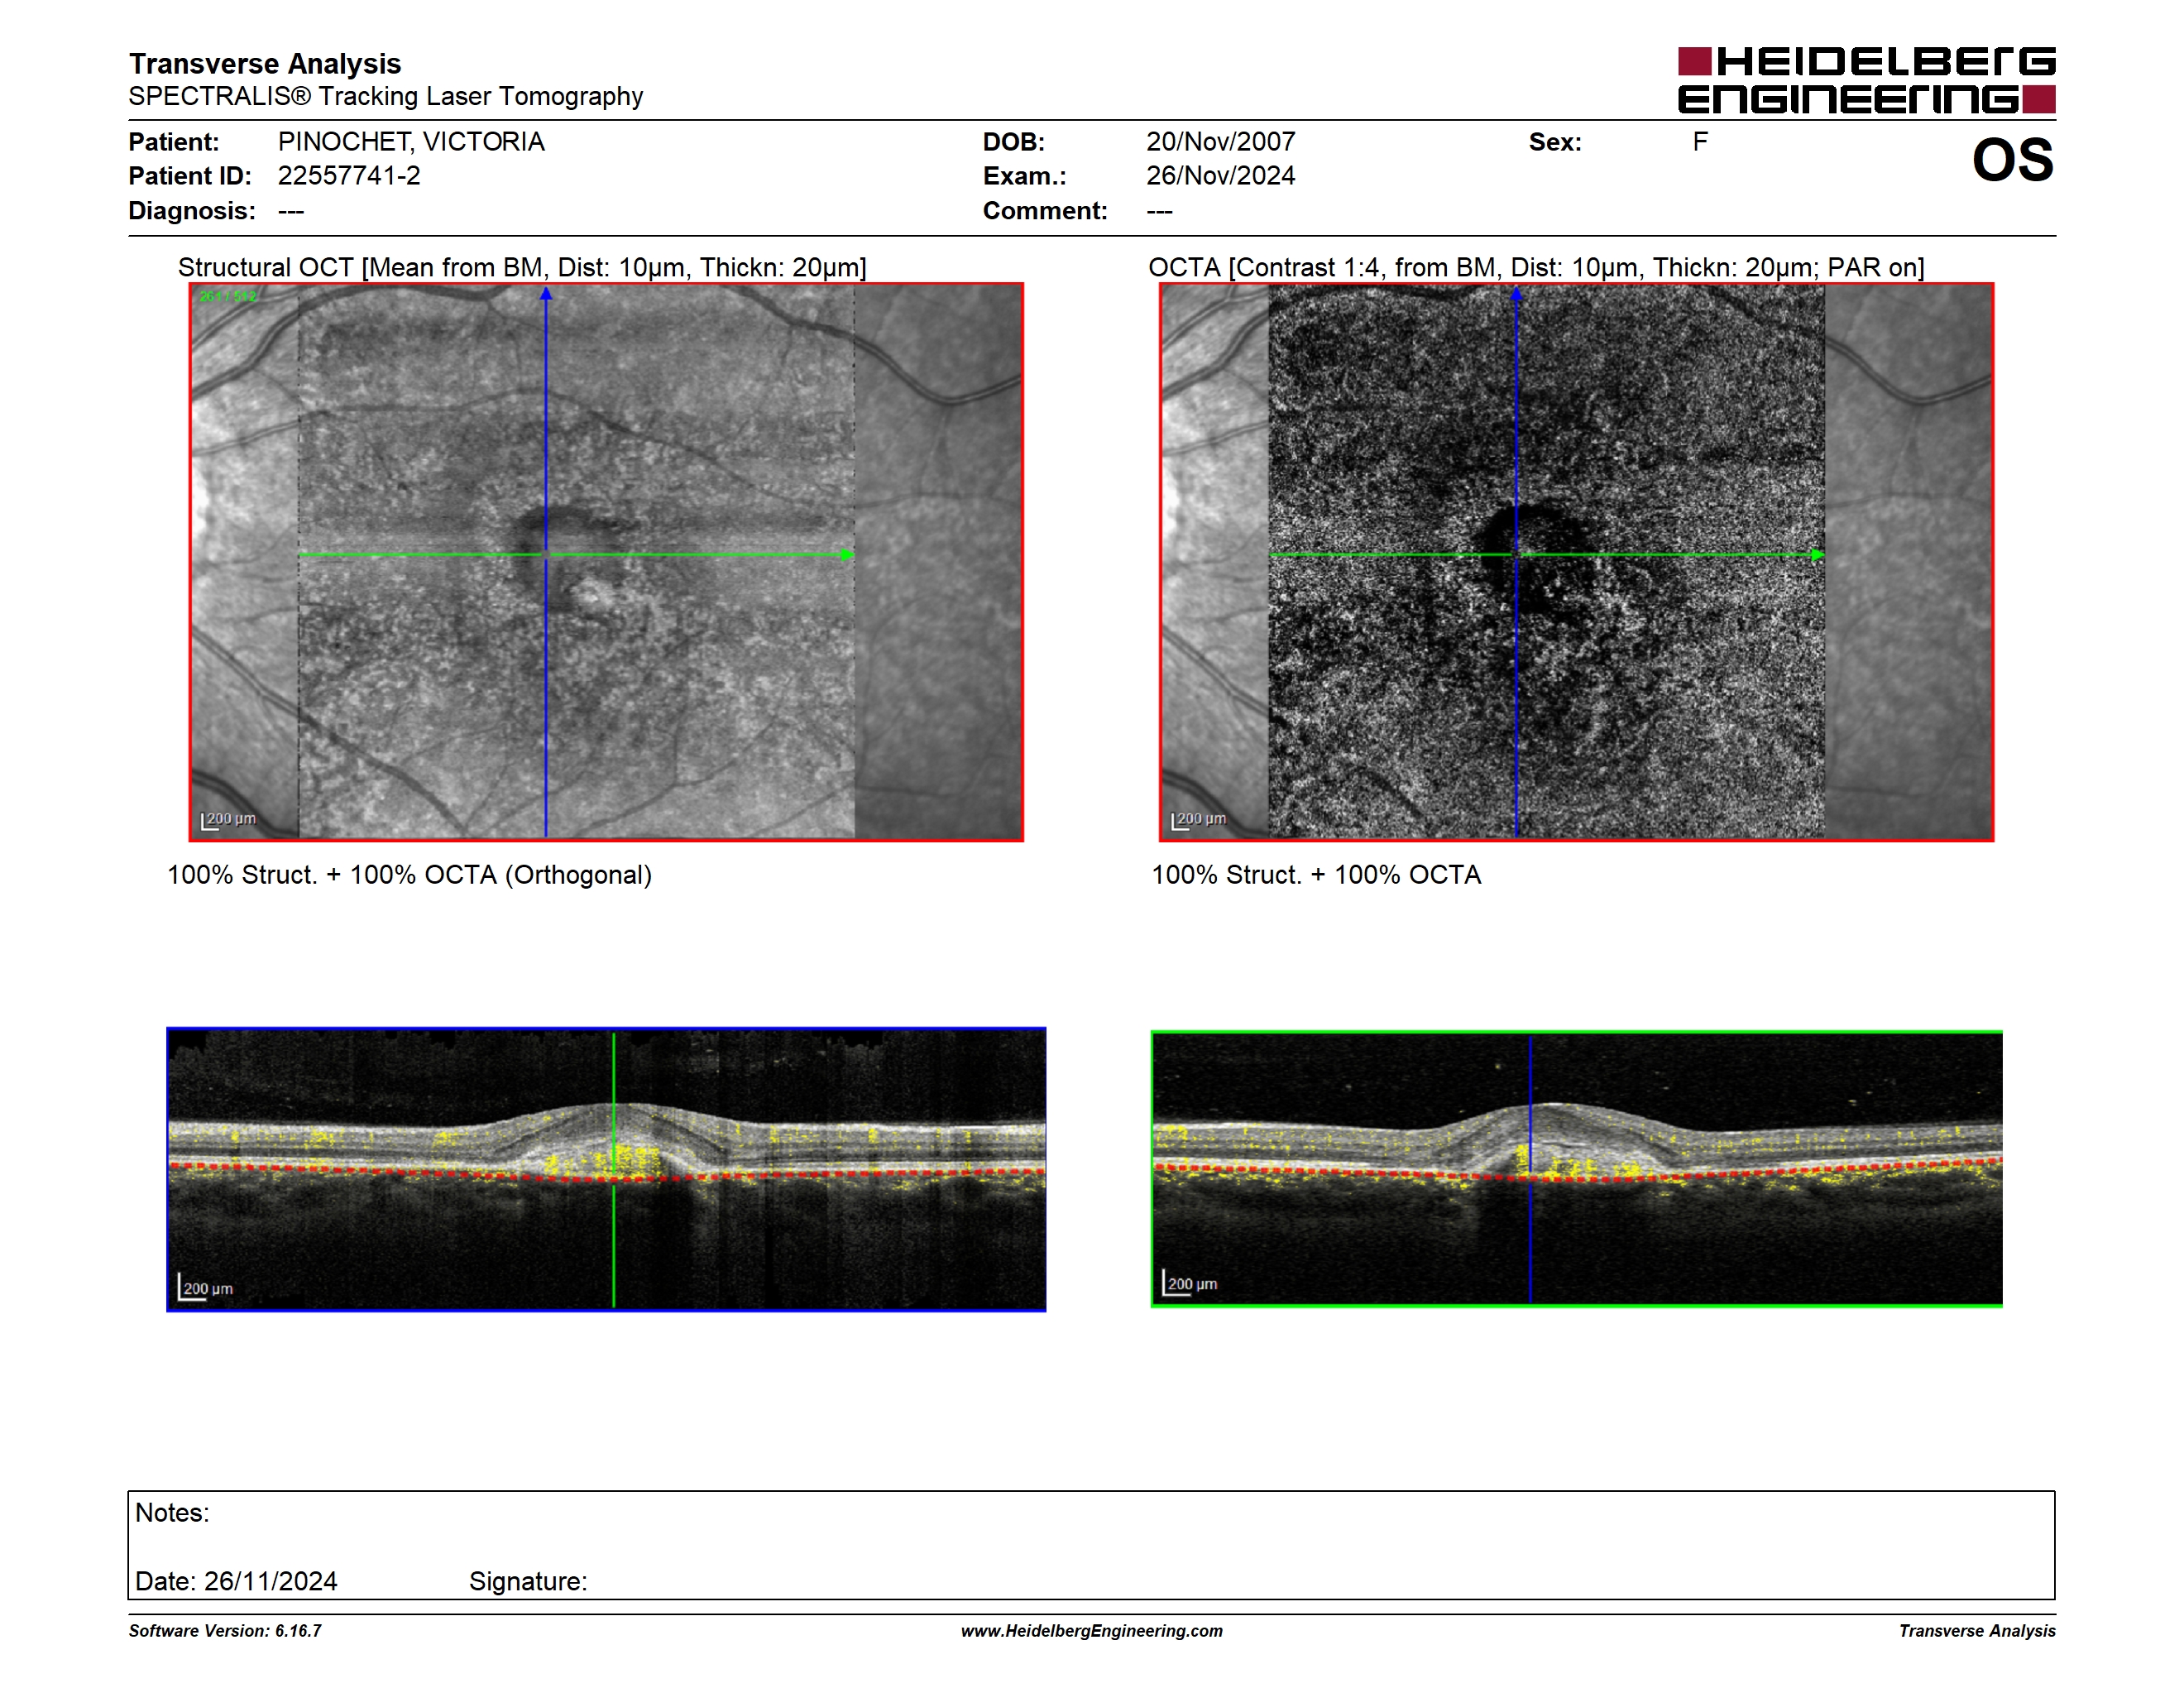
Task: Click the 200 µm scale on Structural OCT
Action: point(228,820)
